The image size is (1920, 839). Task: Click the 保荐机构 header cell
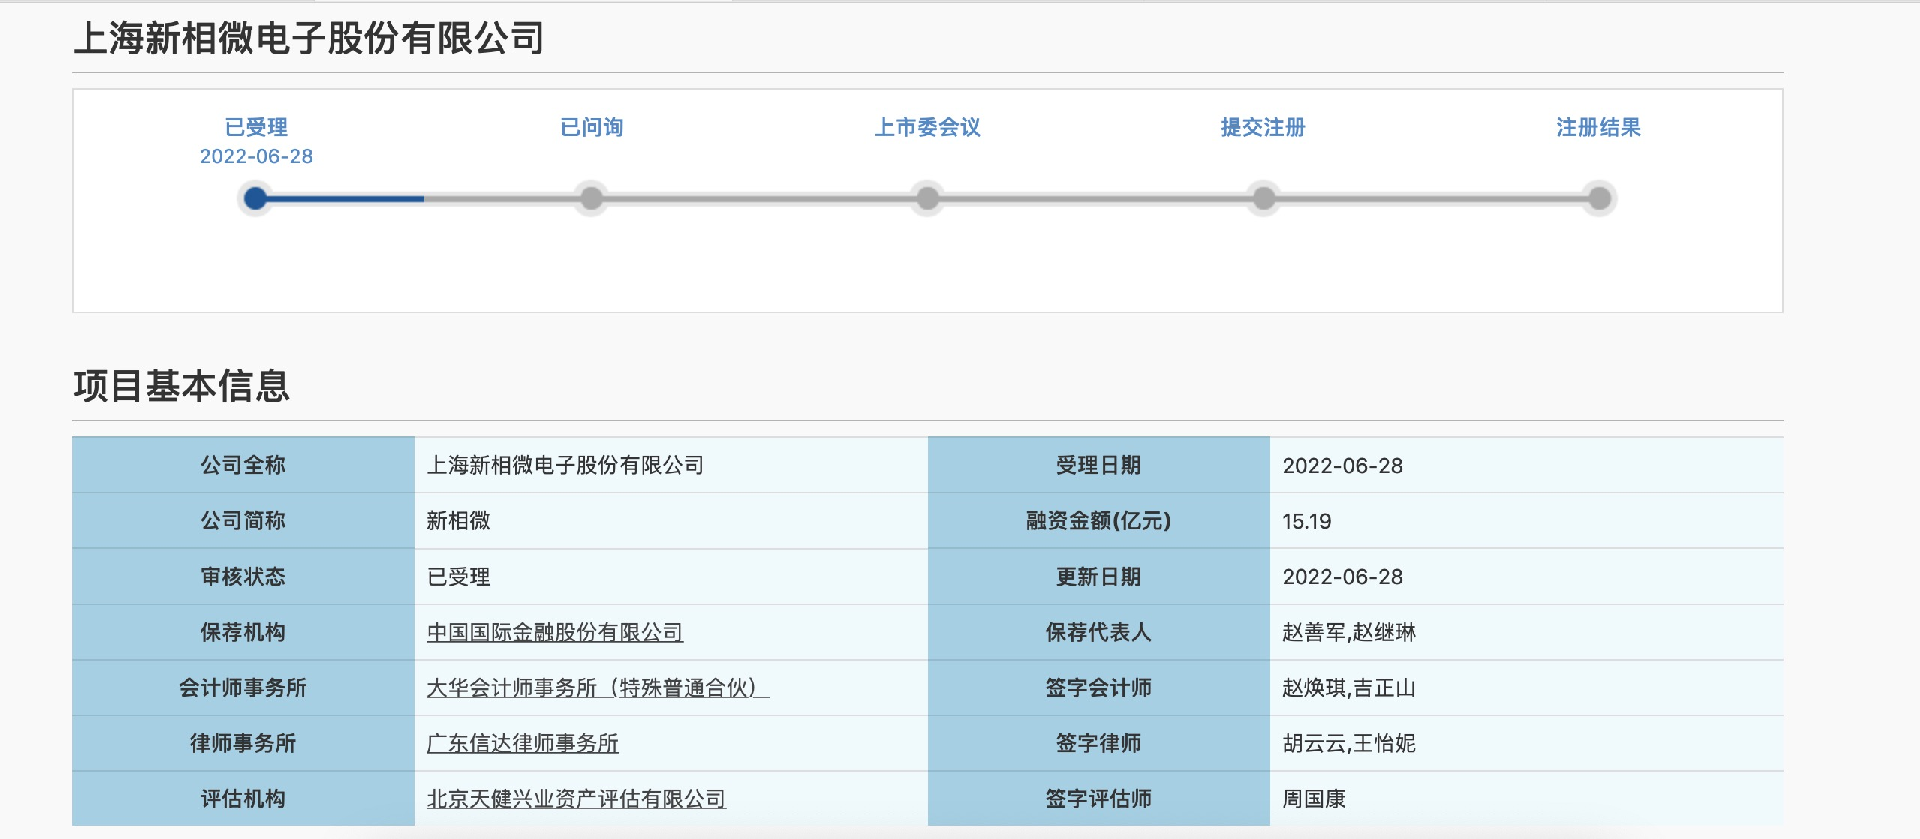[x=243, y=632]
